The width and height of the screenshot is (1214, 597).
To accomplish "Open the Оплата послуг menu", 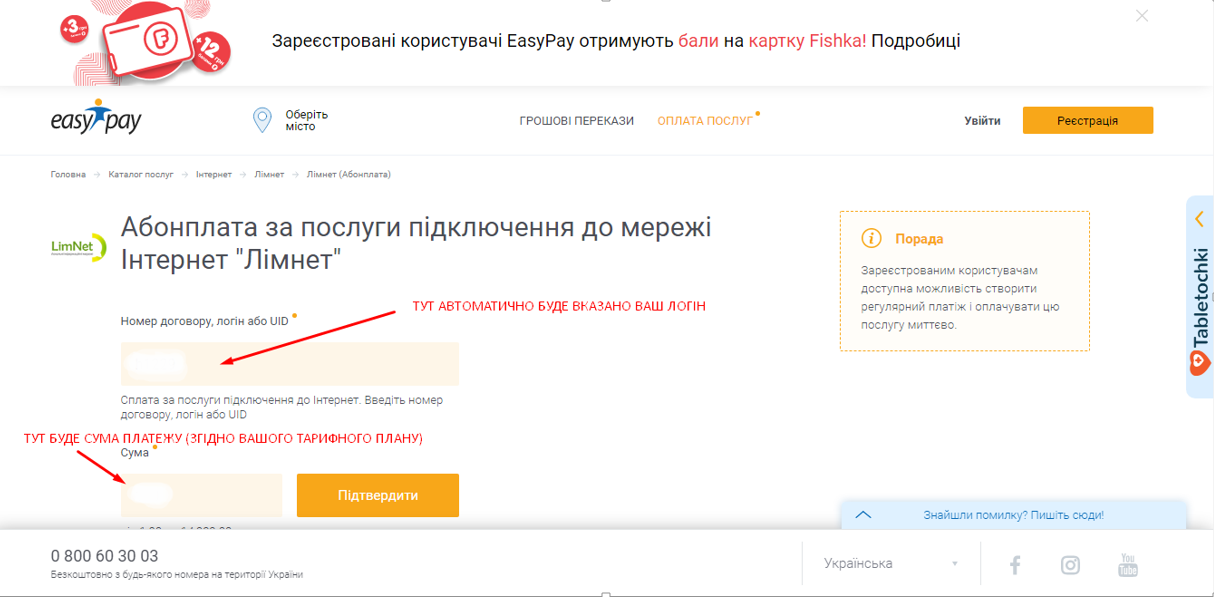I will coord(705,121).
